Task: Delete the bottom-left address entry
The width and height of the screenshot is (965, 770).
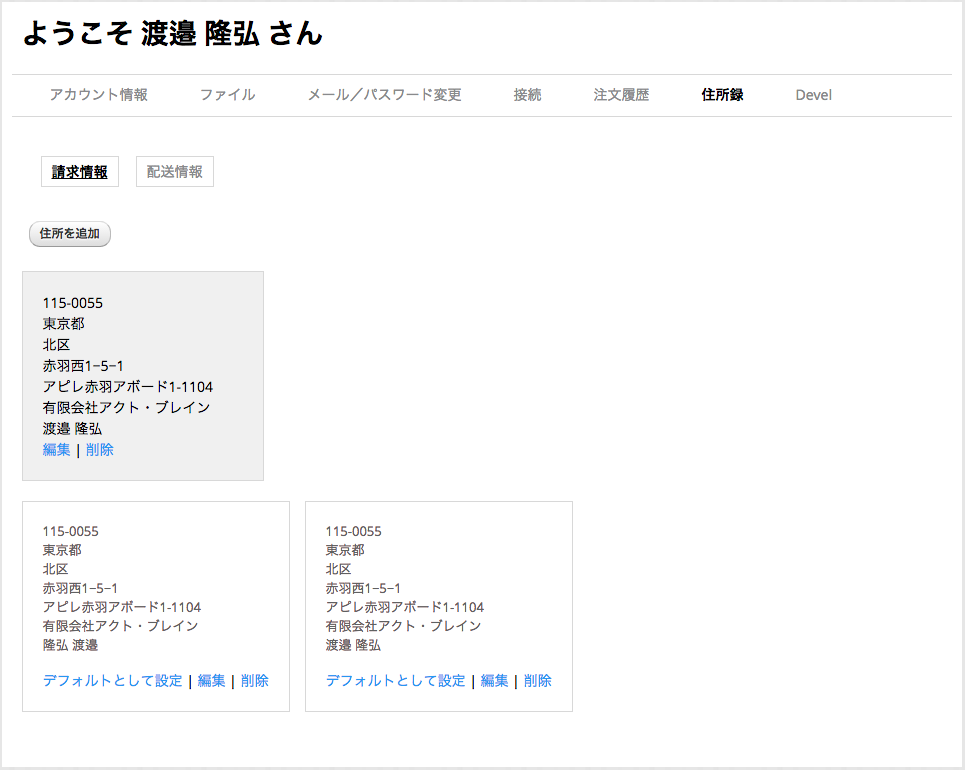Action: pyautogui.click(x=254, y=680)
